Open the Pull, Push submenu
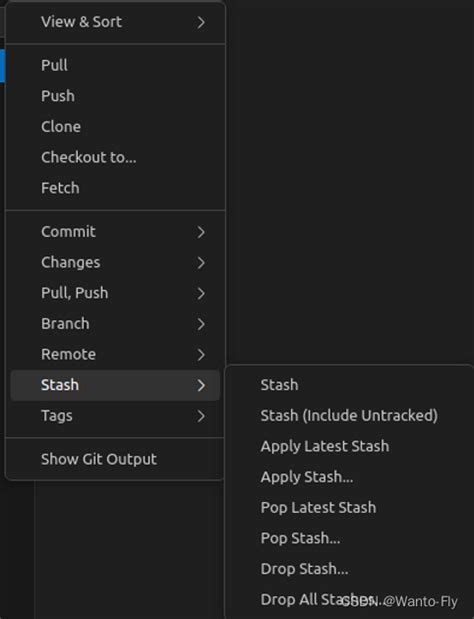The image size is (474, 619). 115,293
